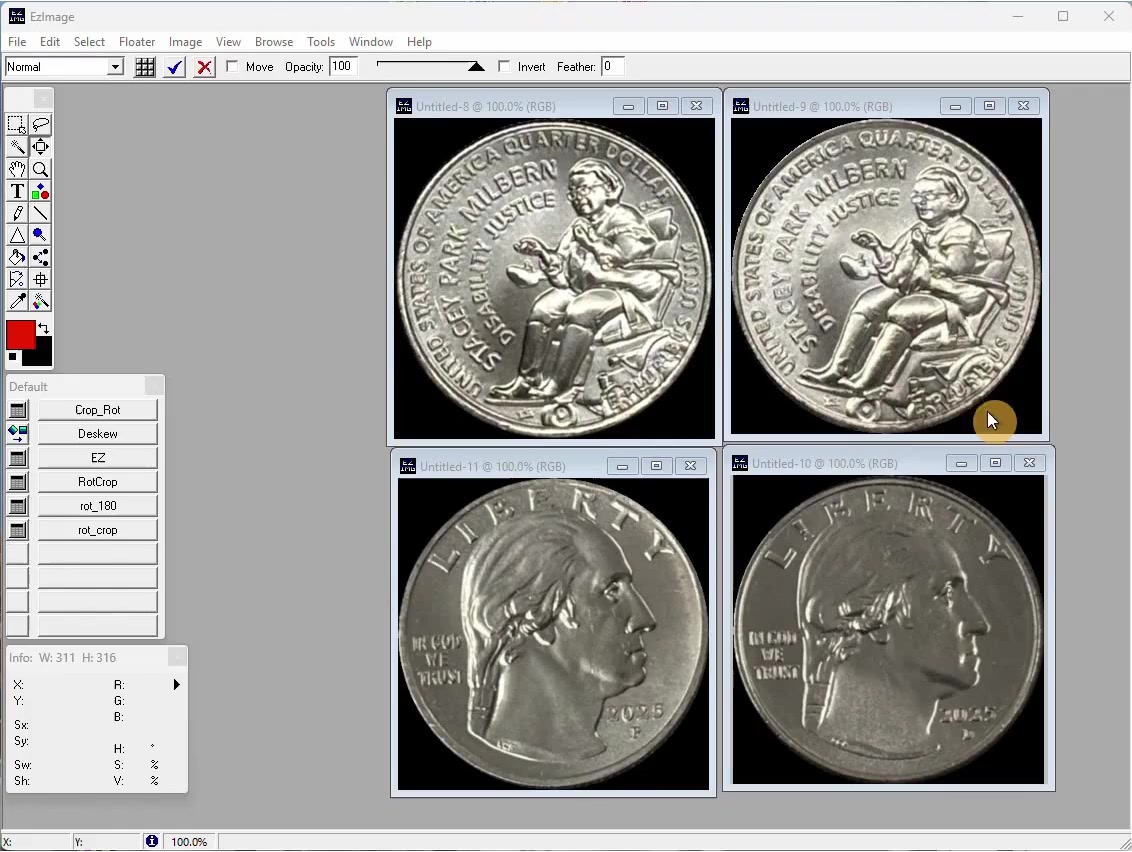
Task: Pick the red foreground color swatch
Action: (x=20, y=335)
